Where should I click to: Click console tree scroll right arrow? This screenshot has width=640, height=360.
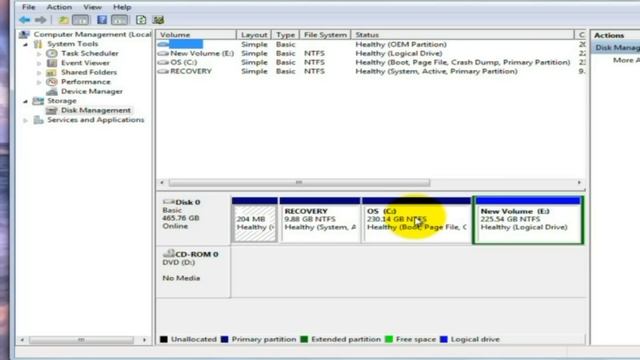click(144, 340)
